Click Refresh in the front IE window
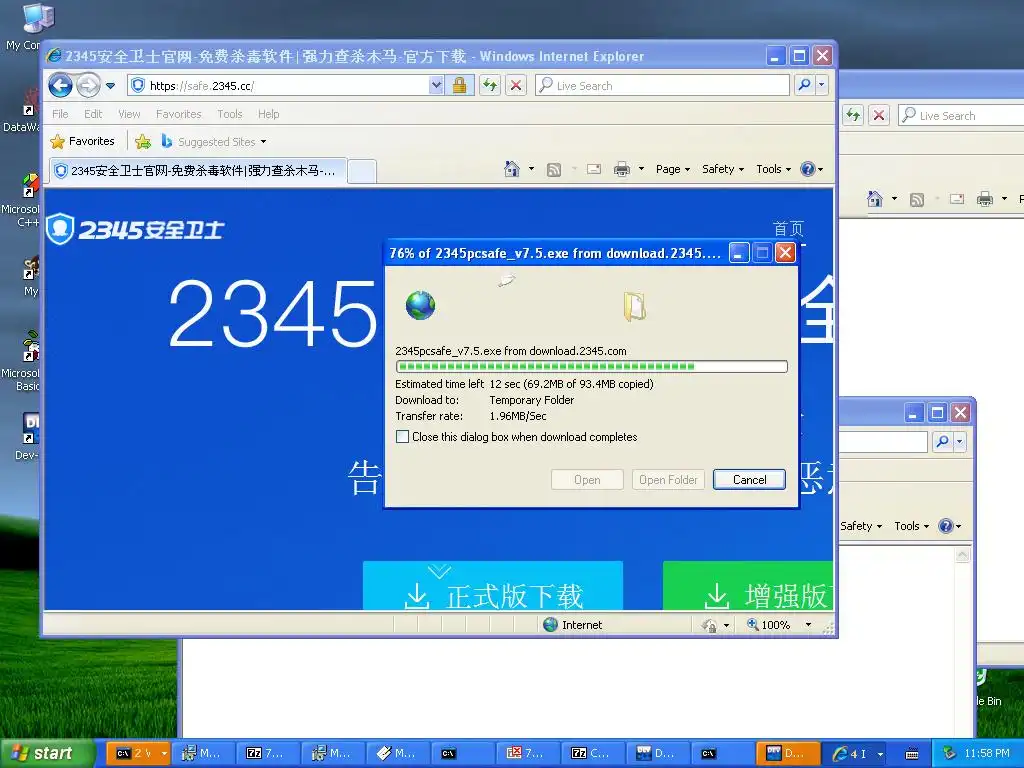The height and width of the screenshot is (768, 1024). [x=490, y=86]
